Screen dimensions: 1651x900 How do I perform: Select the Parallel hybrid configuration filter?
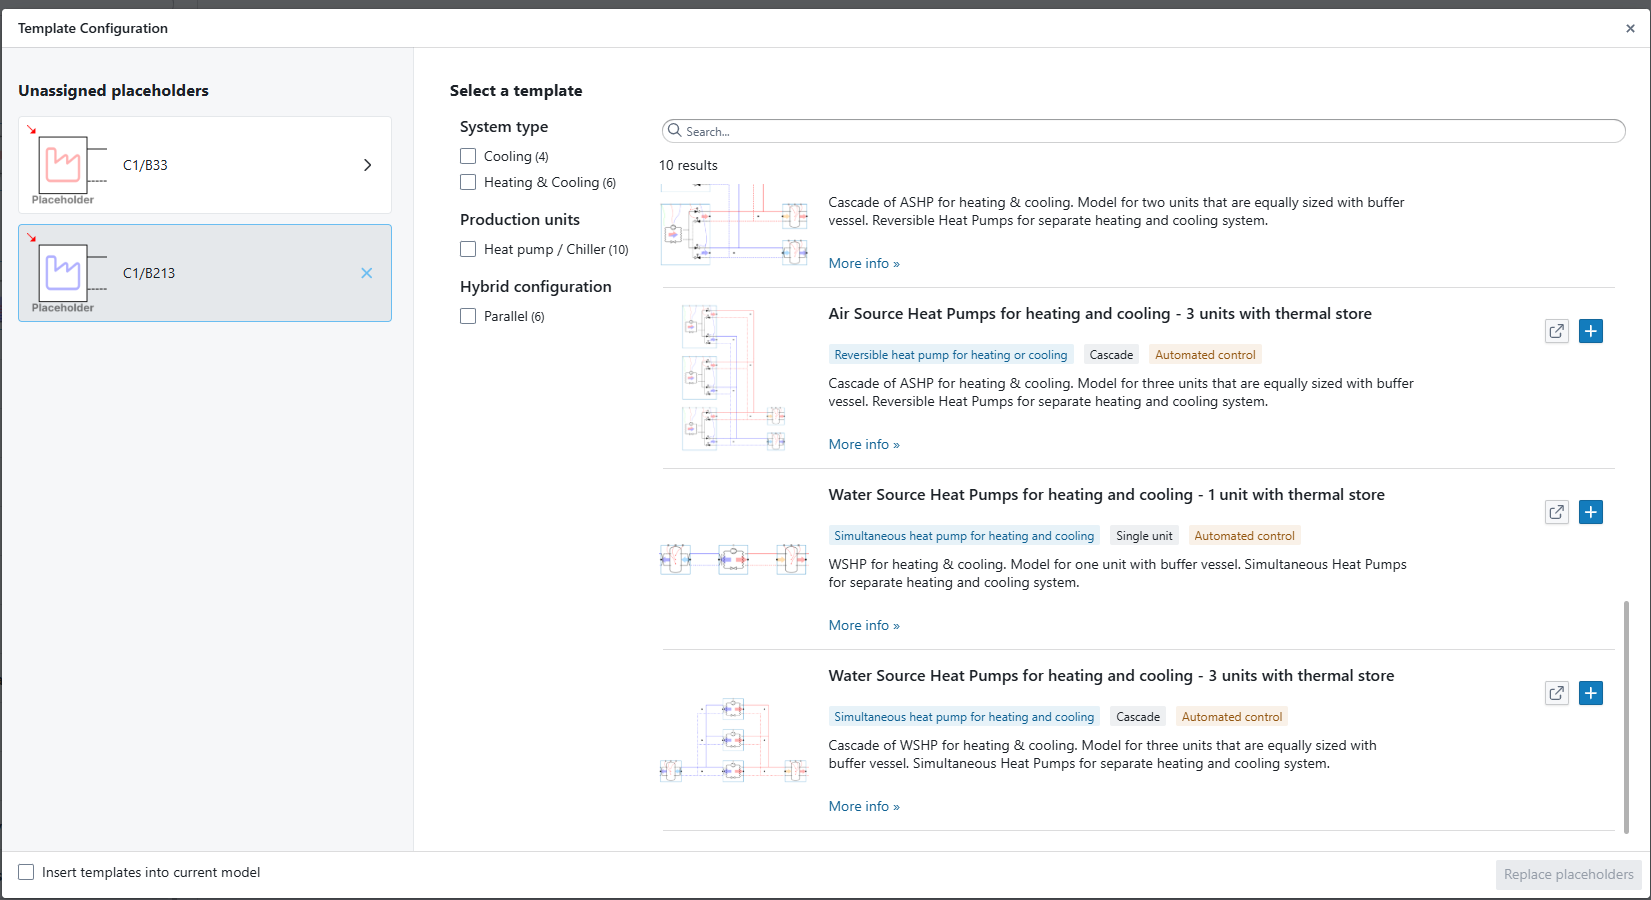tap(468, 316)
